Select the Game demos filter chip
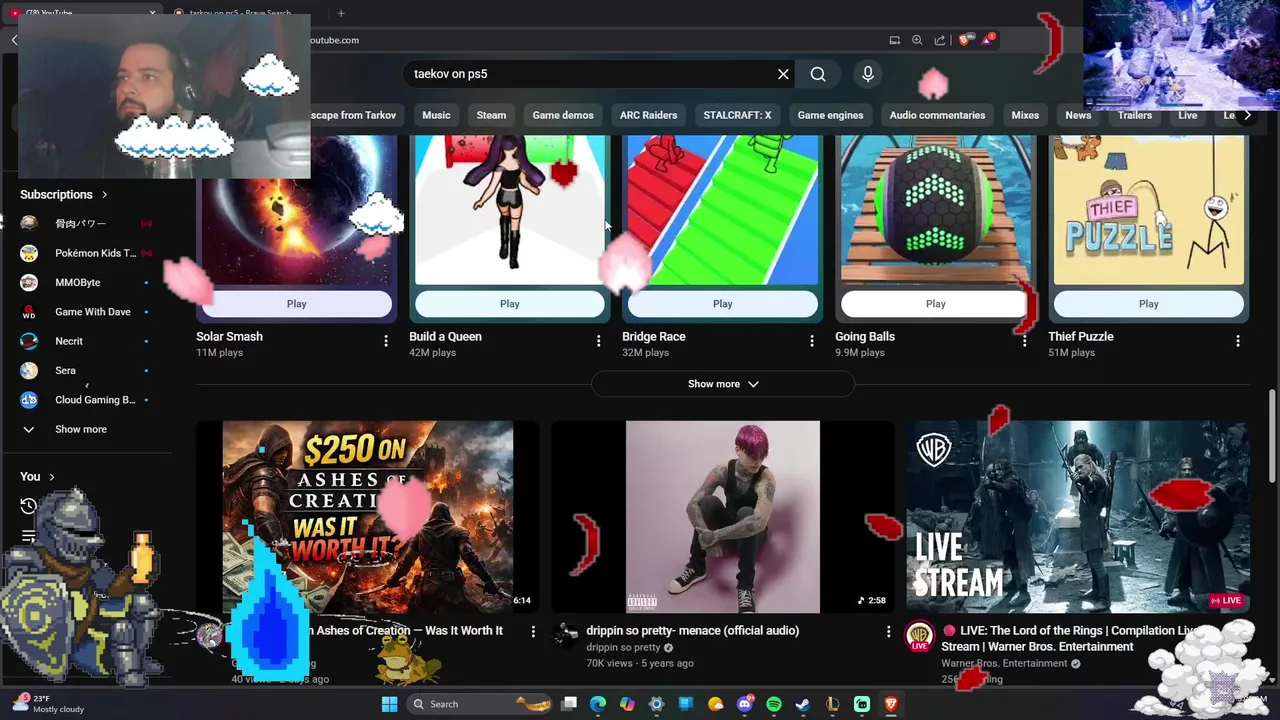The image size is (1280, 720). tap(563, 115)
